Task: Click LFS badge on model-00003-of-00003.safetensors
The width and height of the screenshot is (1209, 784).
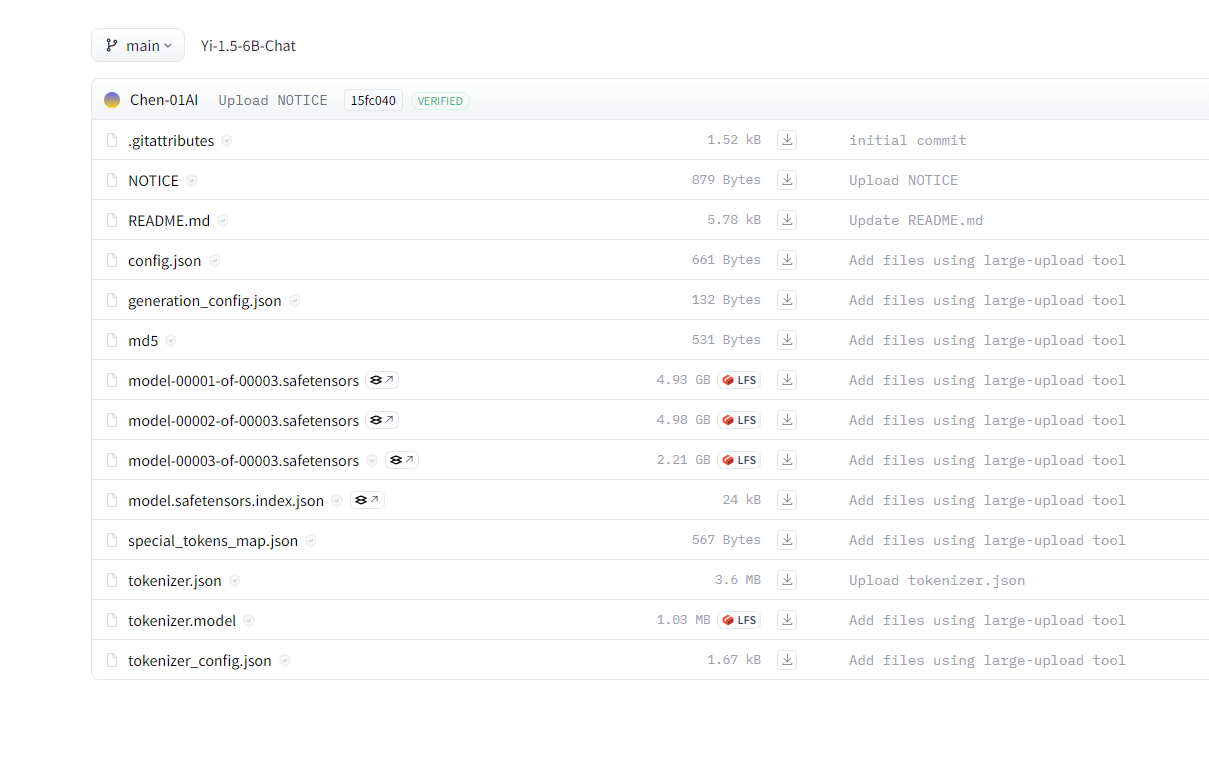Action: (739, 460)
